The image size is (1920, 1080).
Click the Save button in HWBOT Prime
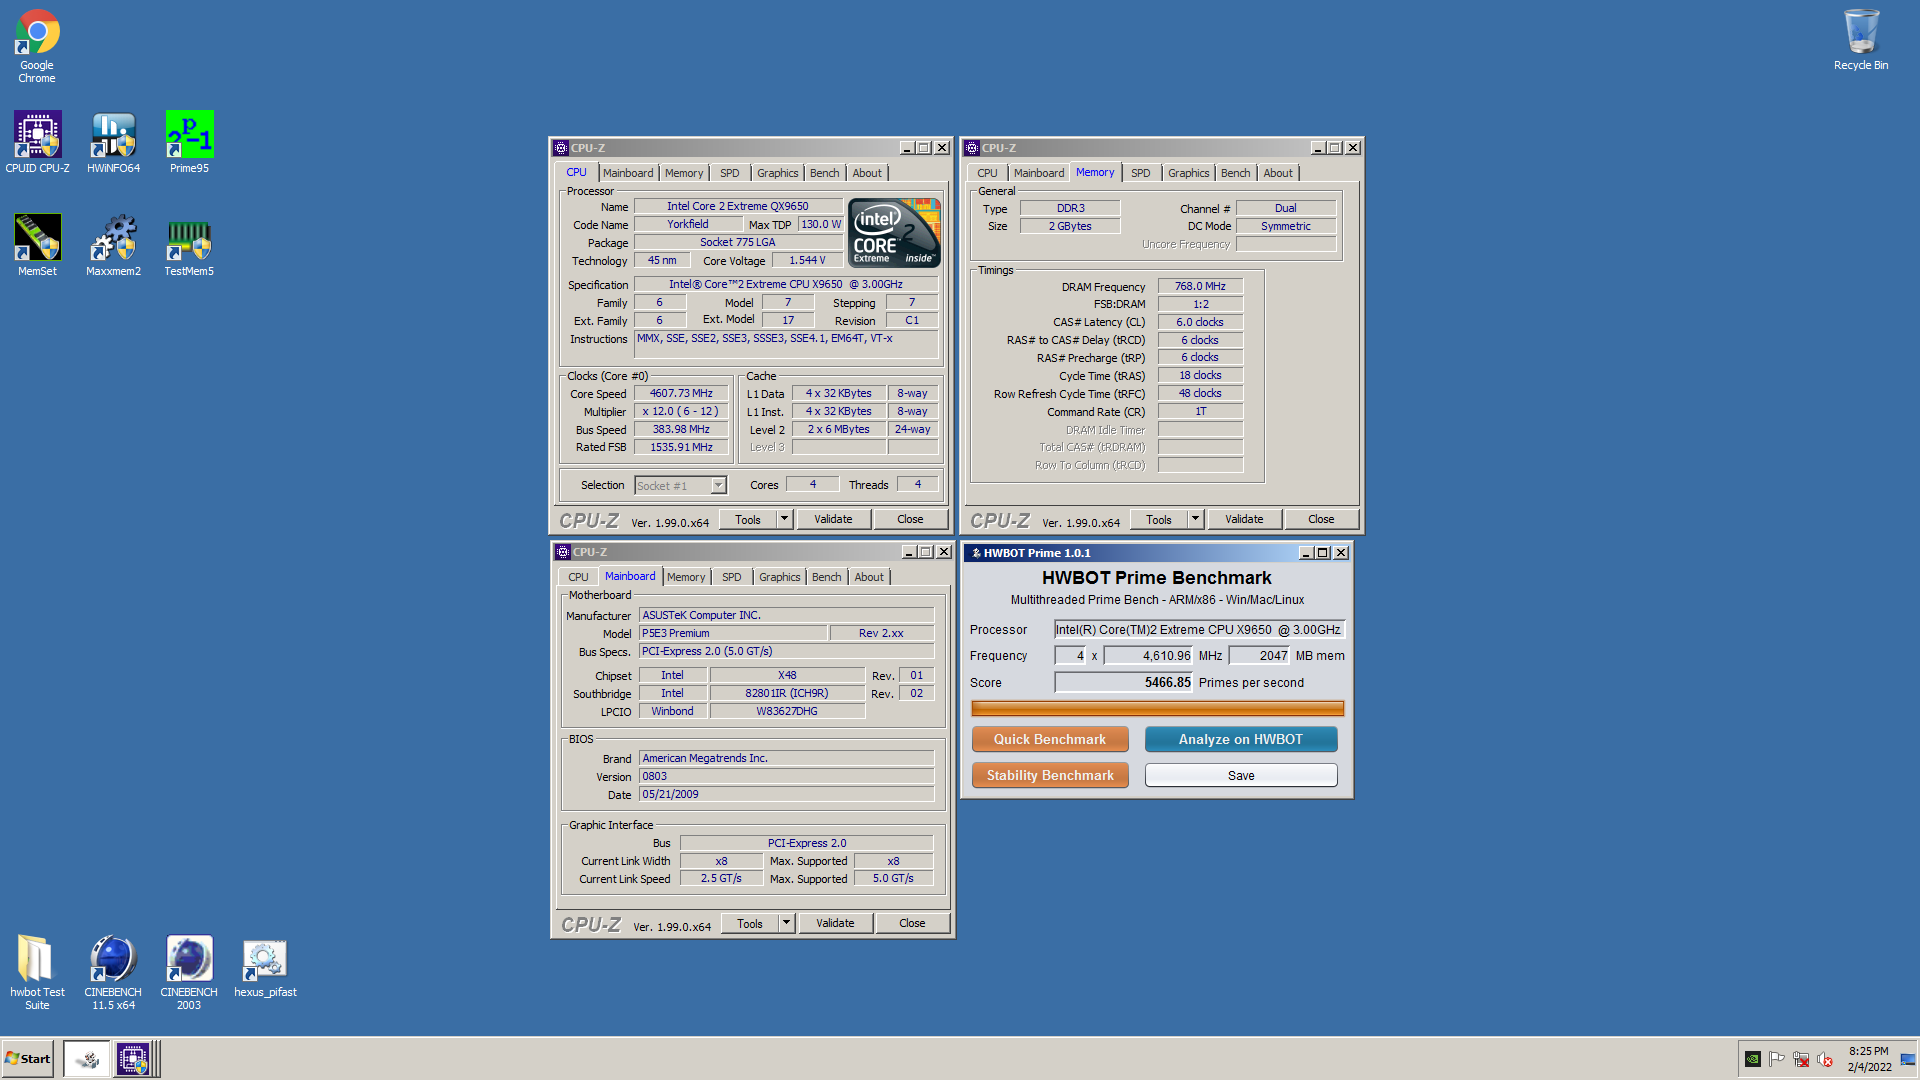click(x=1241, y=775)
